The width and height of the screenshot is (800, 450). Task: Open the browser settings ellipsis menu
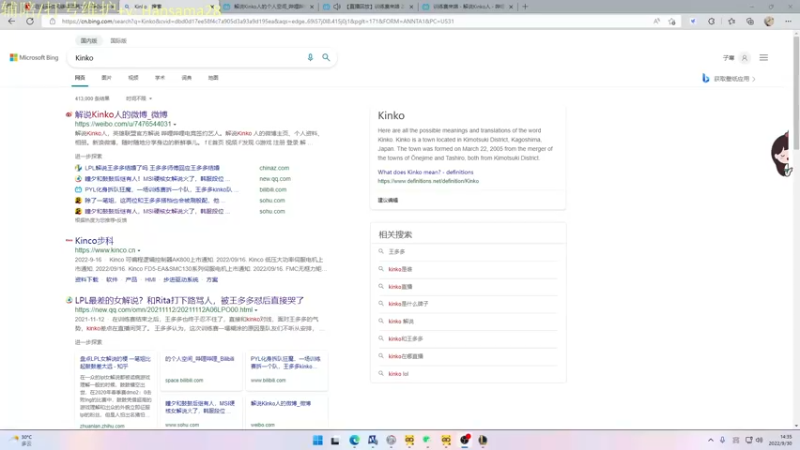[788, 21]
